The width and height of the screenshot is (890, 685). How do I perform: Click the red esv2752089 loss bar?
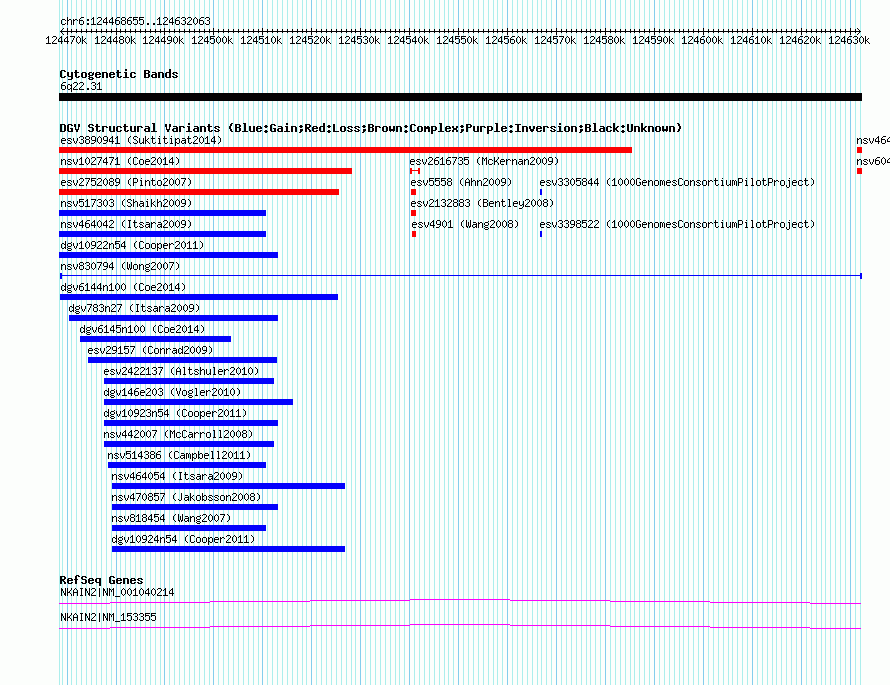point(199,192)
